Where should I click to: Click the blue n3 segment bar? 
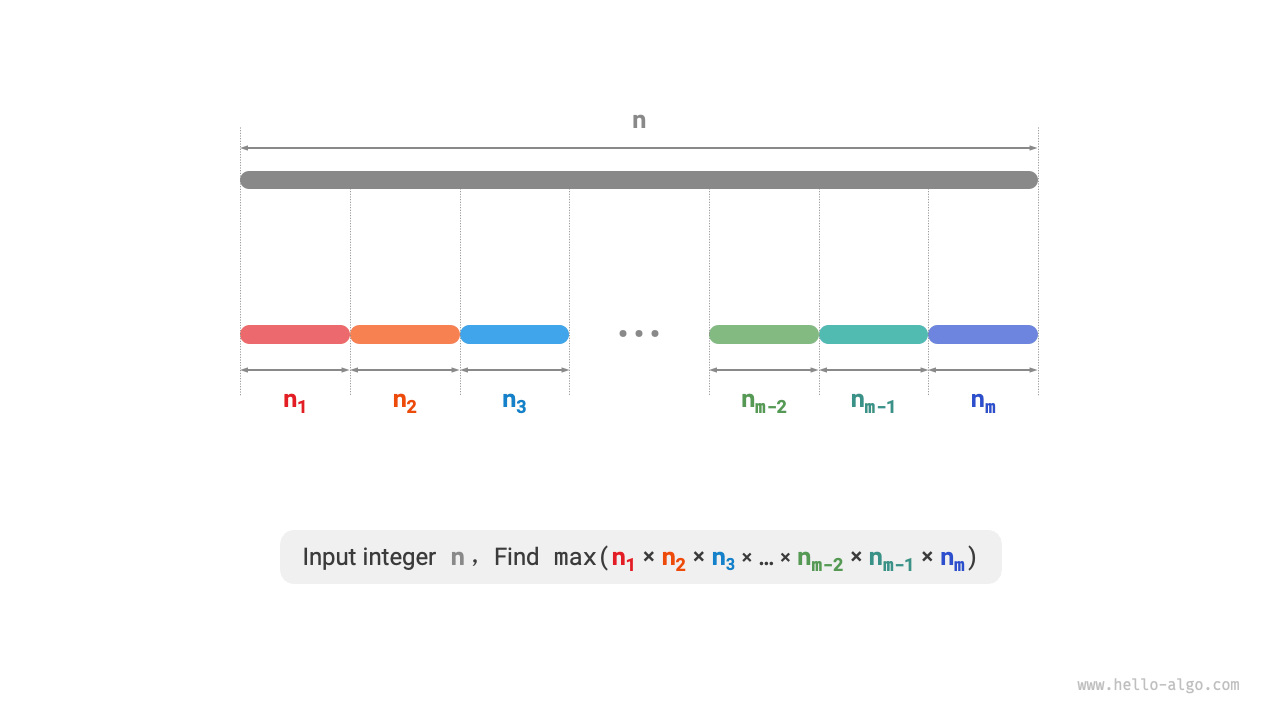tap(514, 334)
